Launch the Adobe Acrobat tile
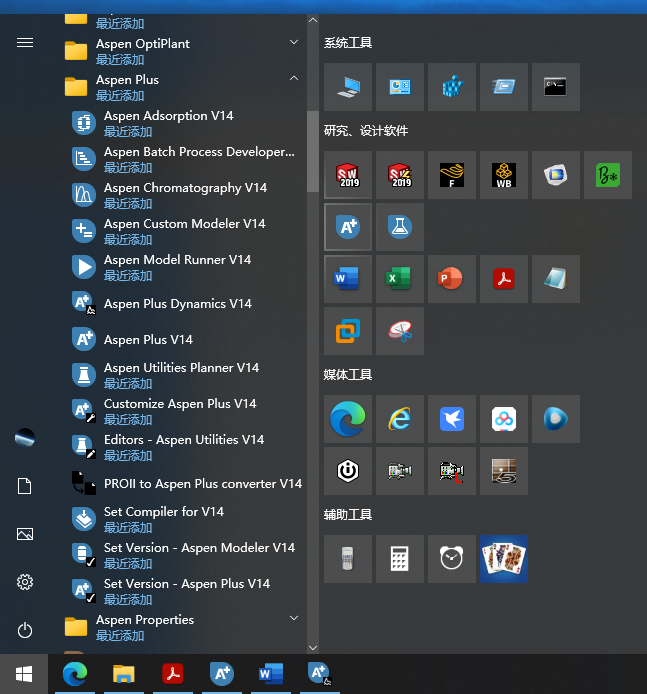Screen dimensions: 647x694 (504, 279)
